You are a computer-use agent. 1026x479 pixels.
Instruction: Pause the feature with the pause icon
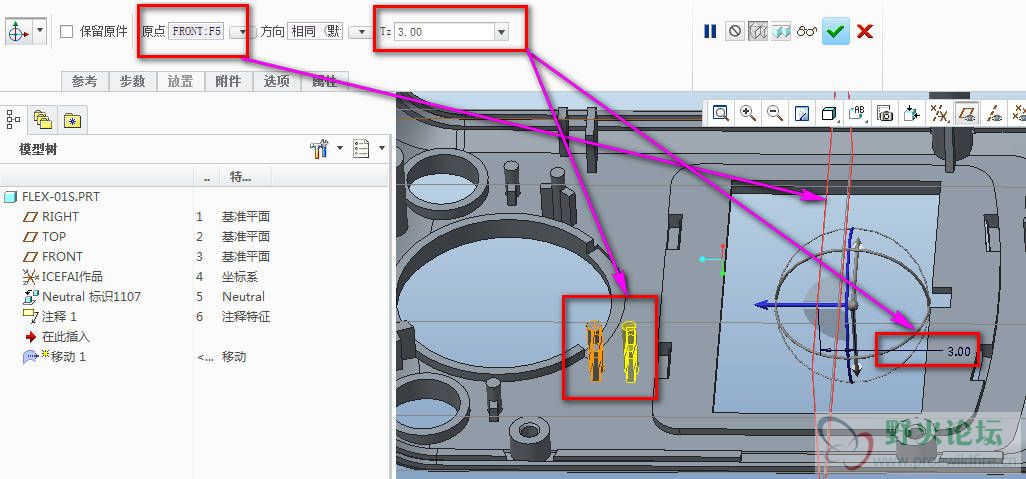(710, 31)
